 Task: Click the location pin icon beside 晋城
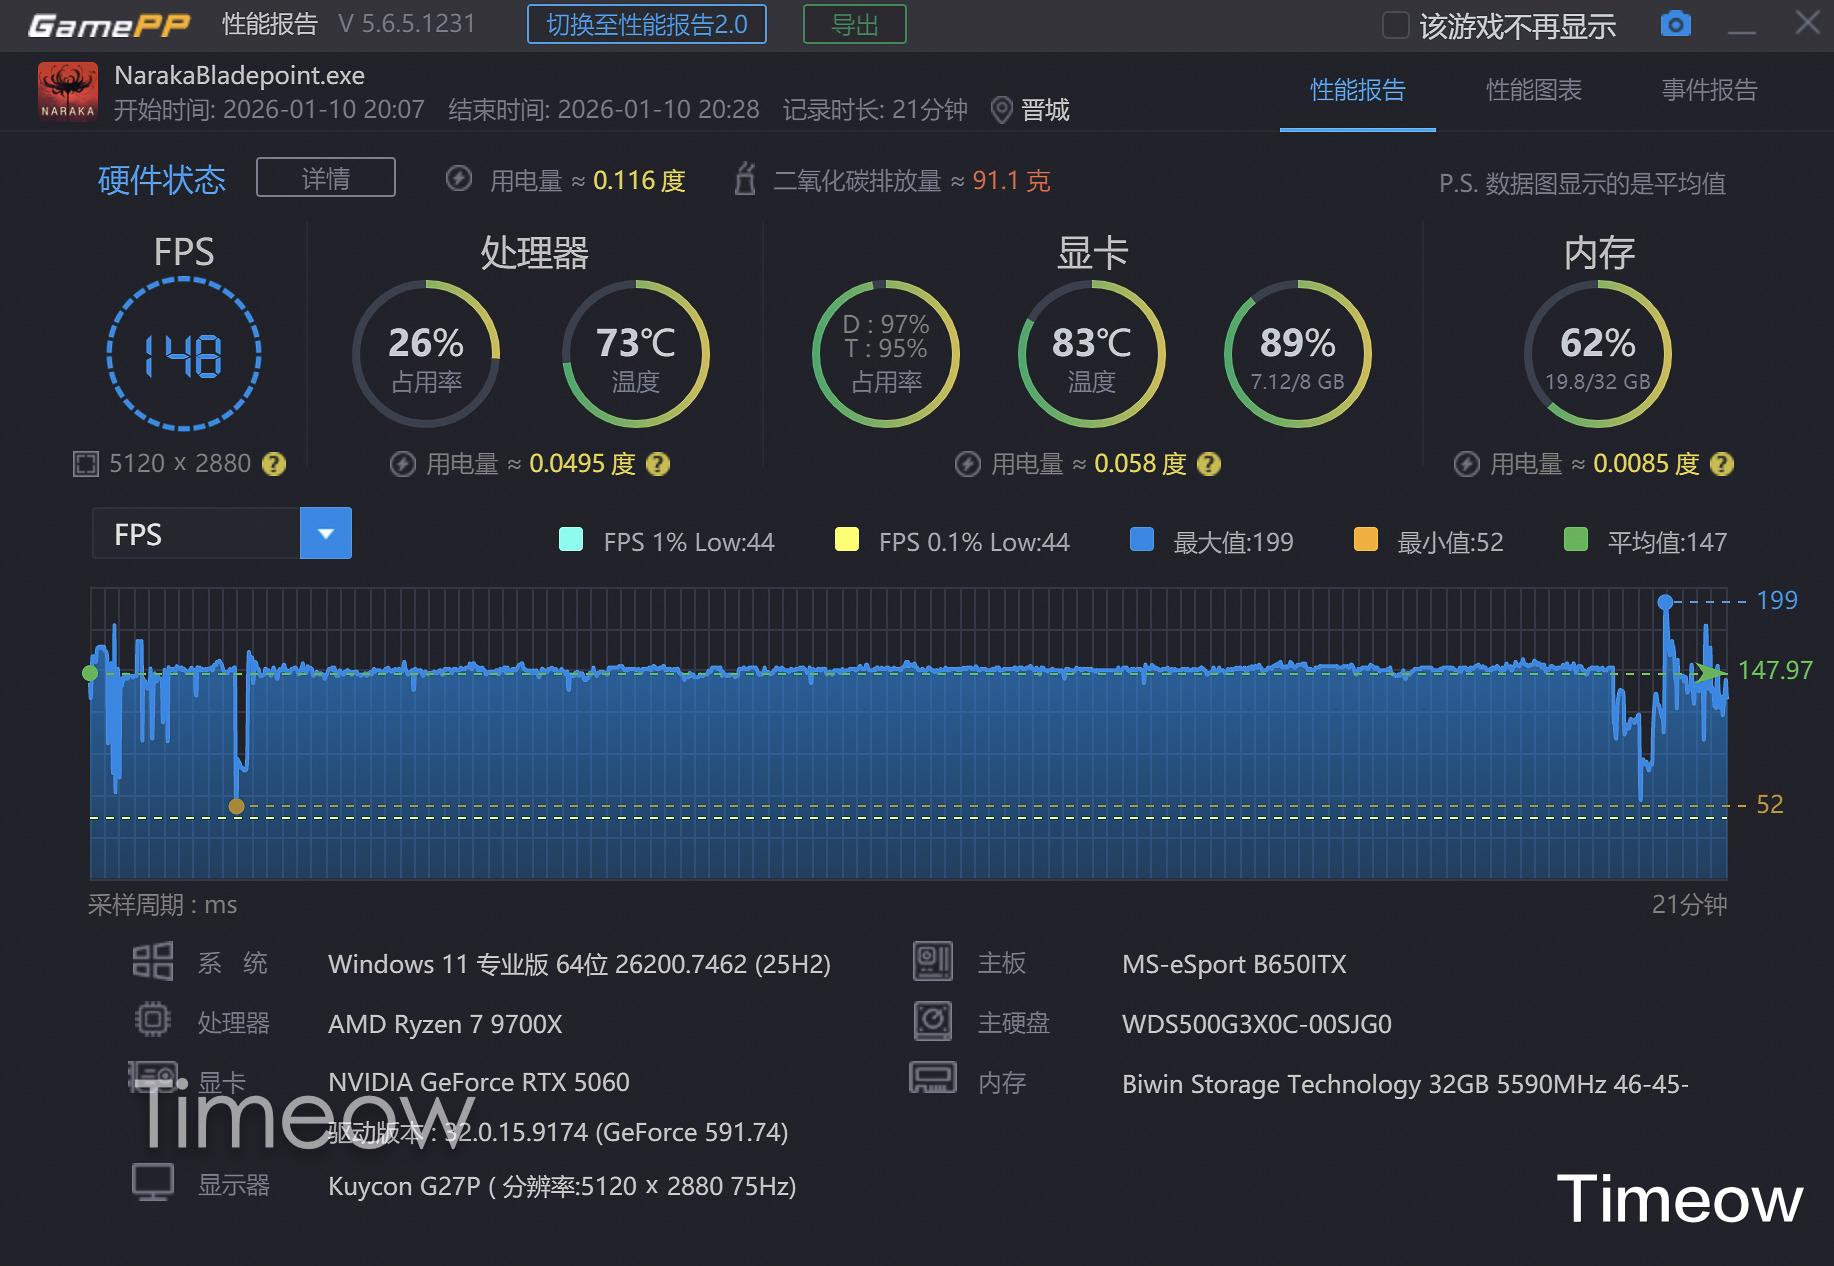point(1001,110)
